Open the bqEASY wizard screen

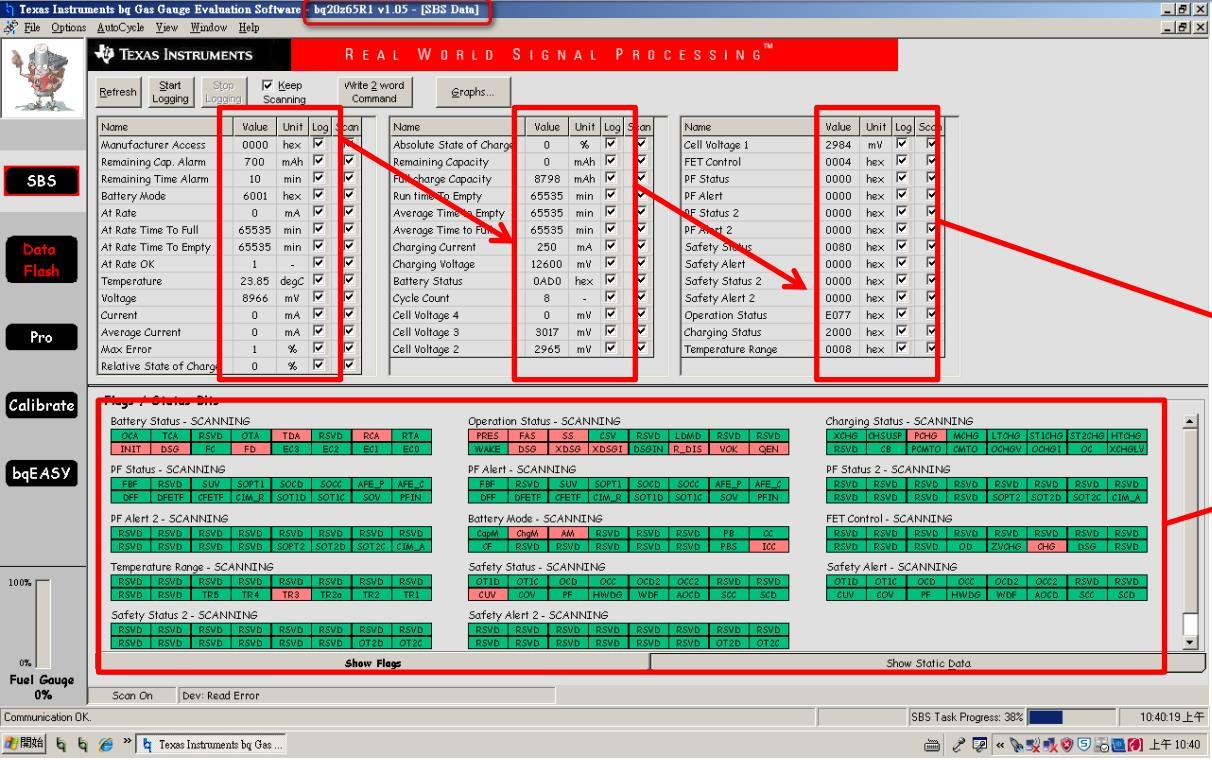tap(41, 473)
